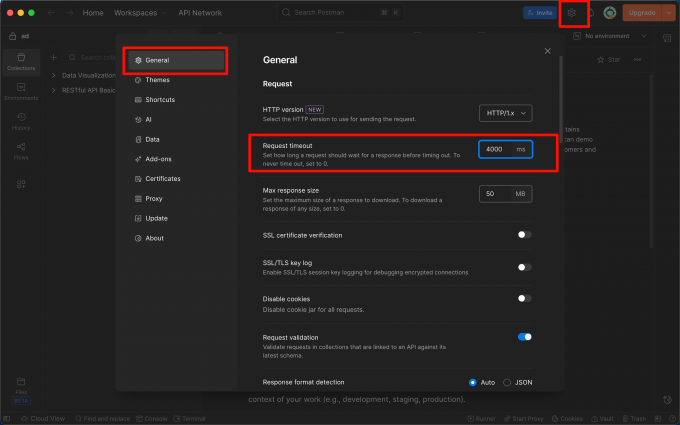Screen dimensions: 680x425
Task: Click the settings dialog scrollbar
Action: point(561,100)
